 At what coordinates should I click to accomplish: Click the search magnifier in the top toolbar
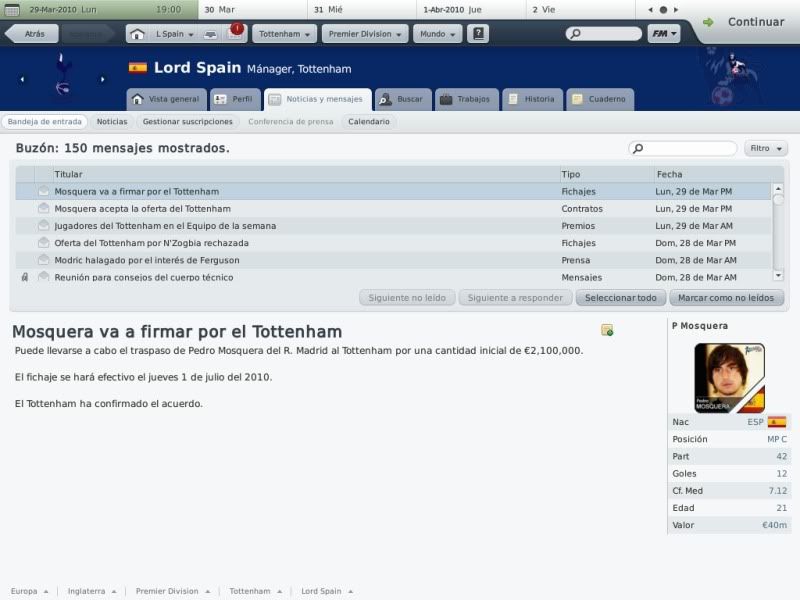click(576, 34)
